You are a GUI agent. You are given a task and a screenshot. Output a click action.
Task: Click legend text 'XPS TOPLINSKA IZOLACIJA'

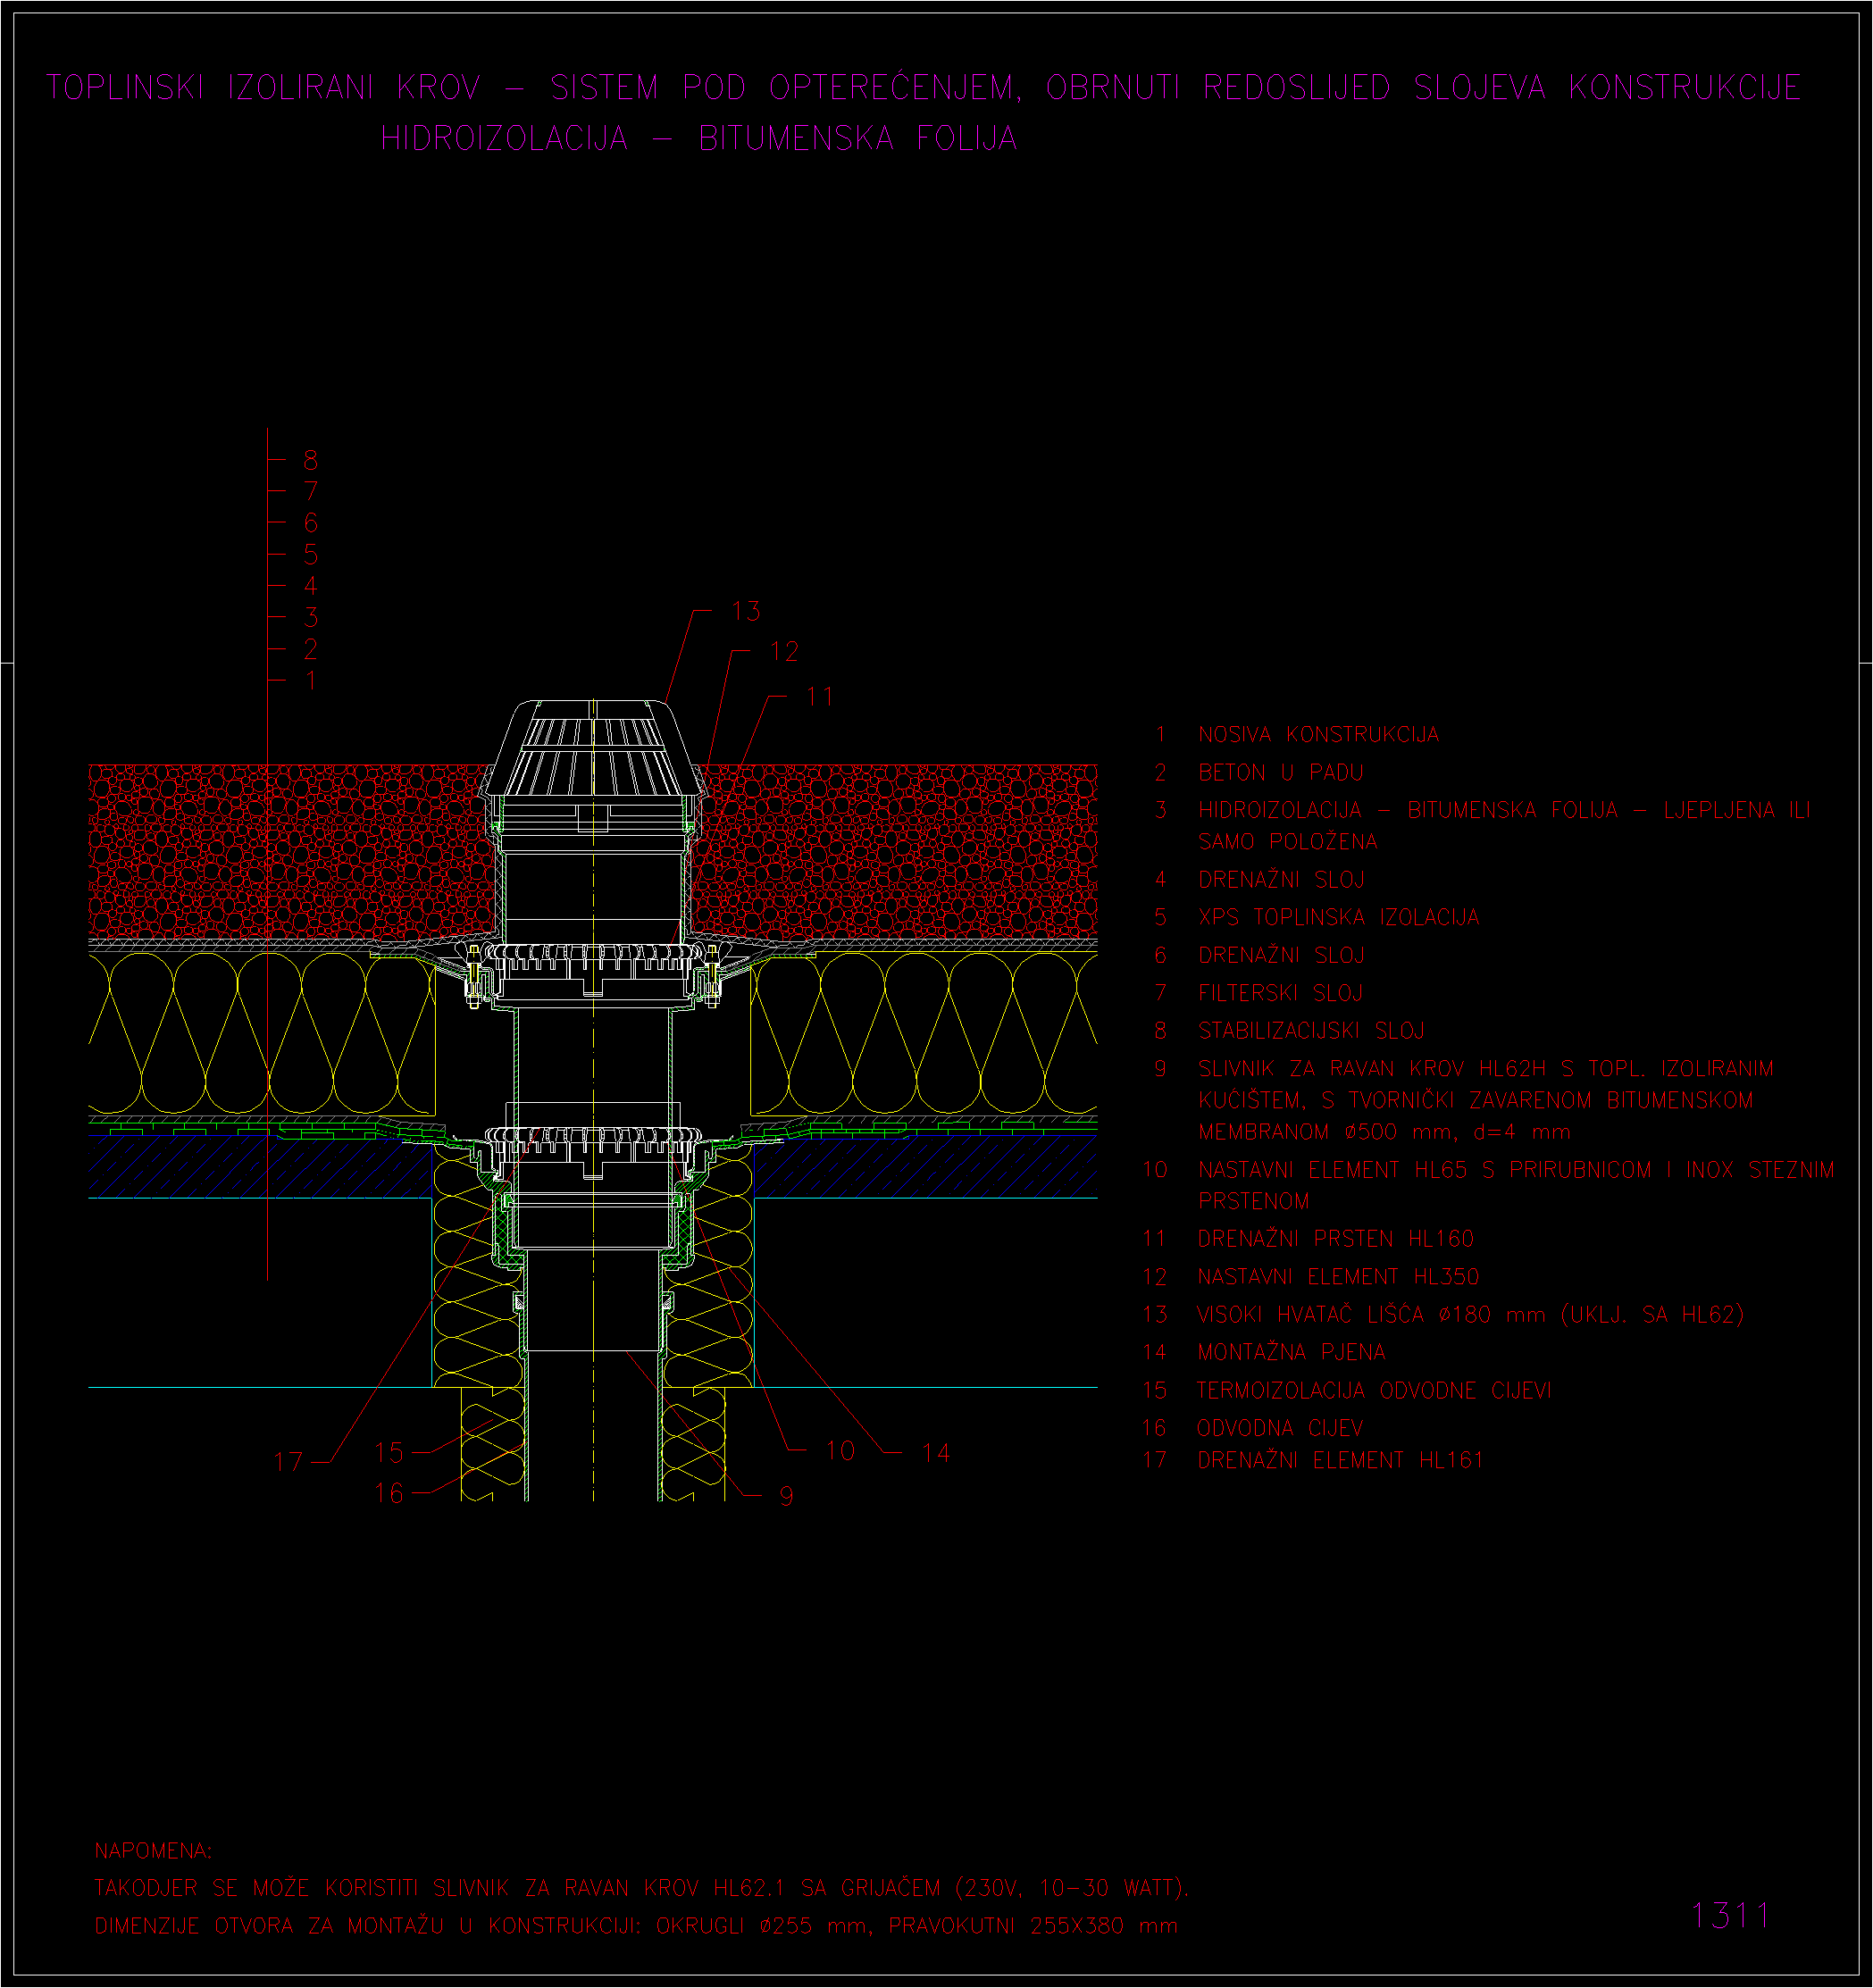1338,918
